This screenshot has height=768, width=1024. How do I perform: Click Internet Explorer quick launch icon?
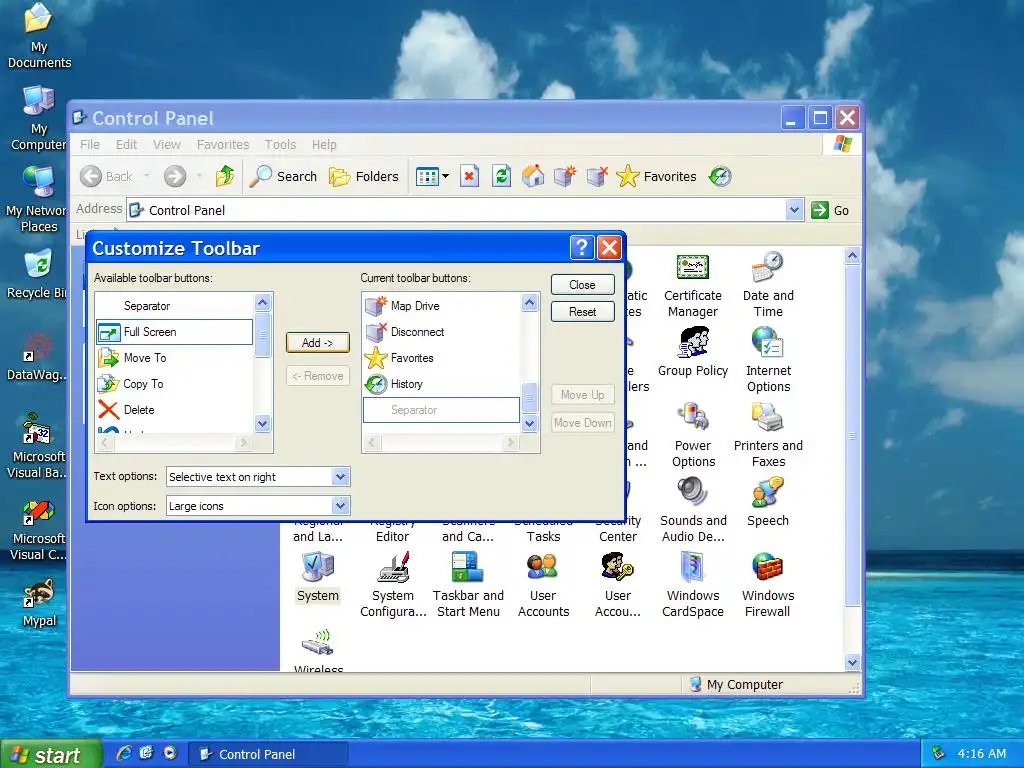(x=123, y=754)
